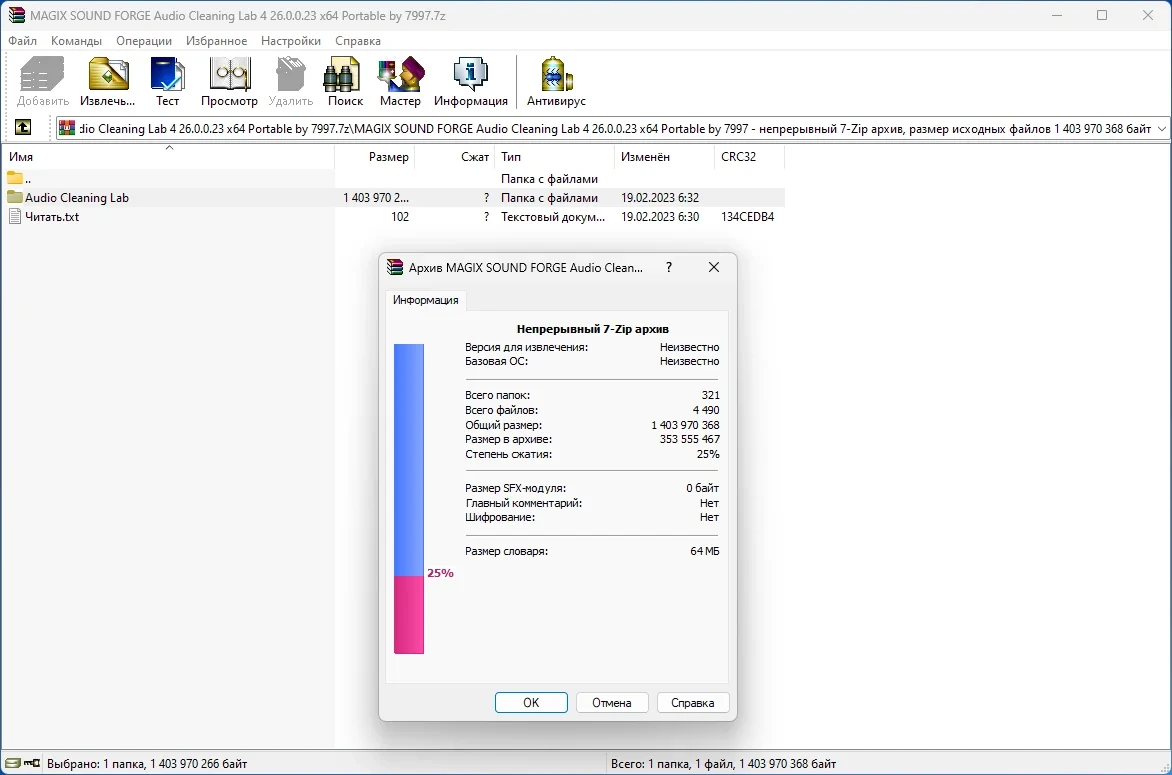Click the 'Всего папок' value '321'
1172x775 pixels.
pos(711,395)
